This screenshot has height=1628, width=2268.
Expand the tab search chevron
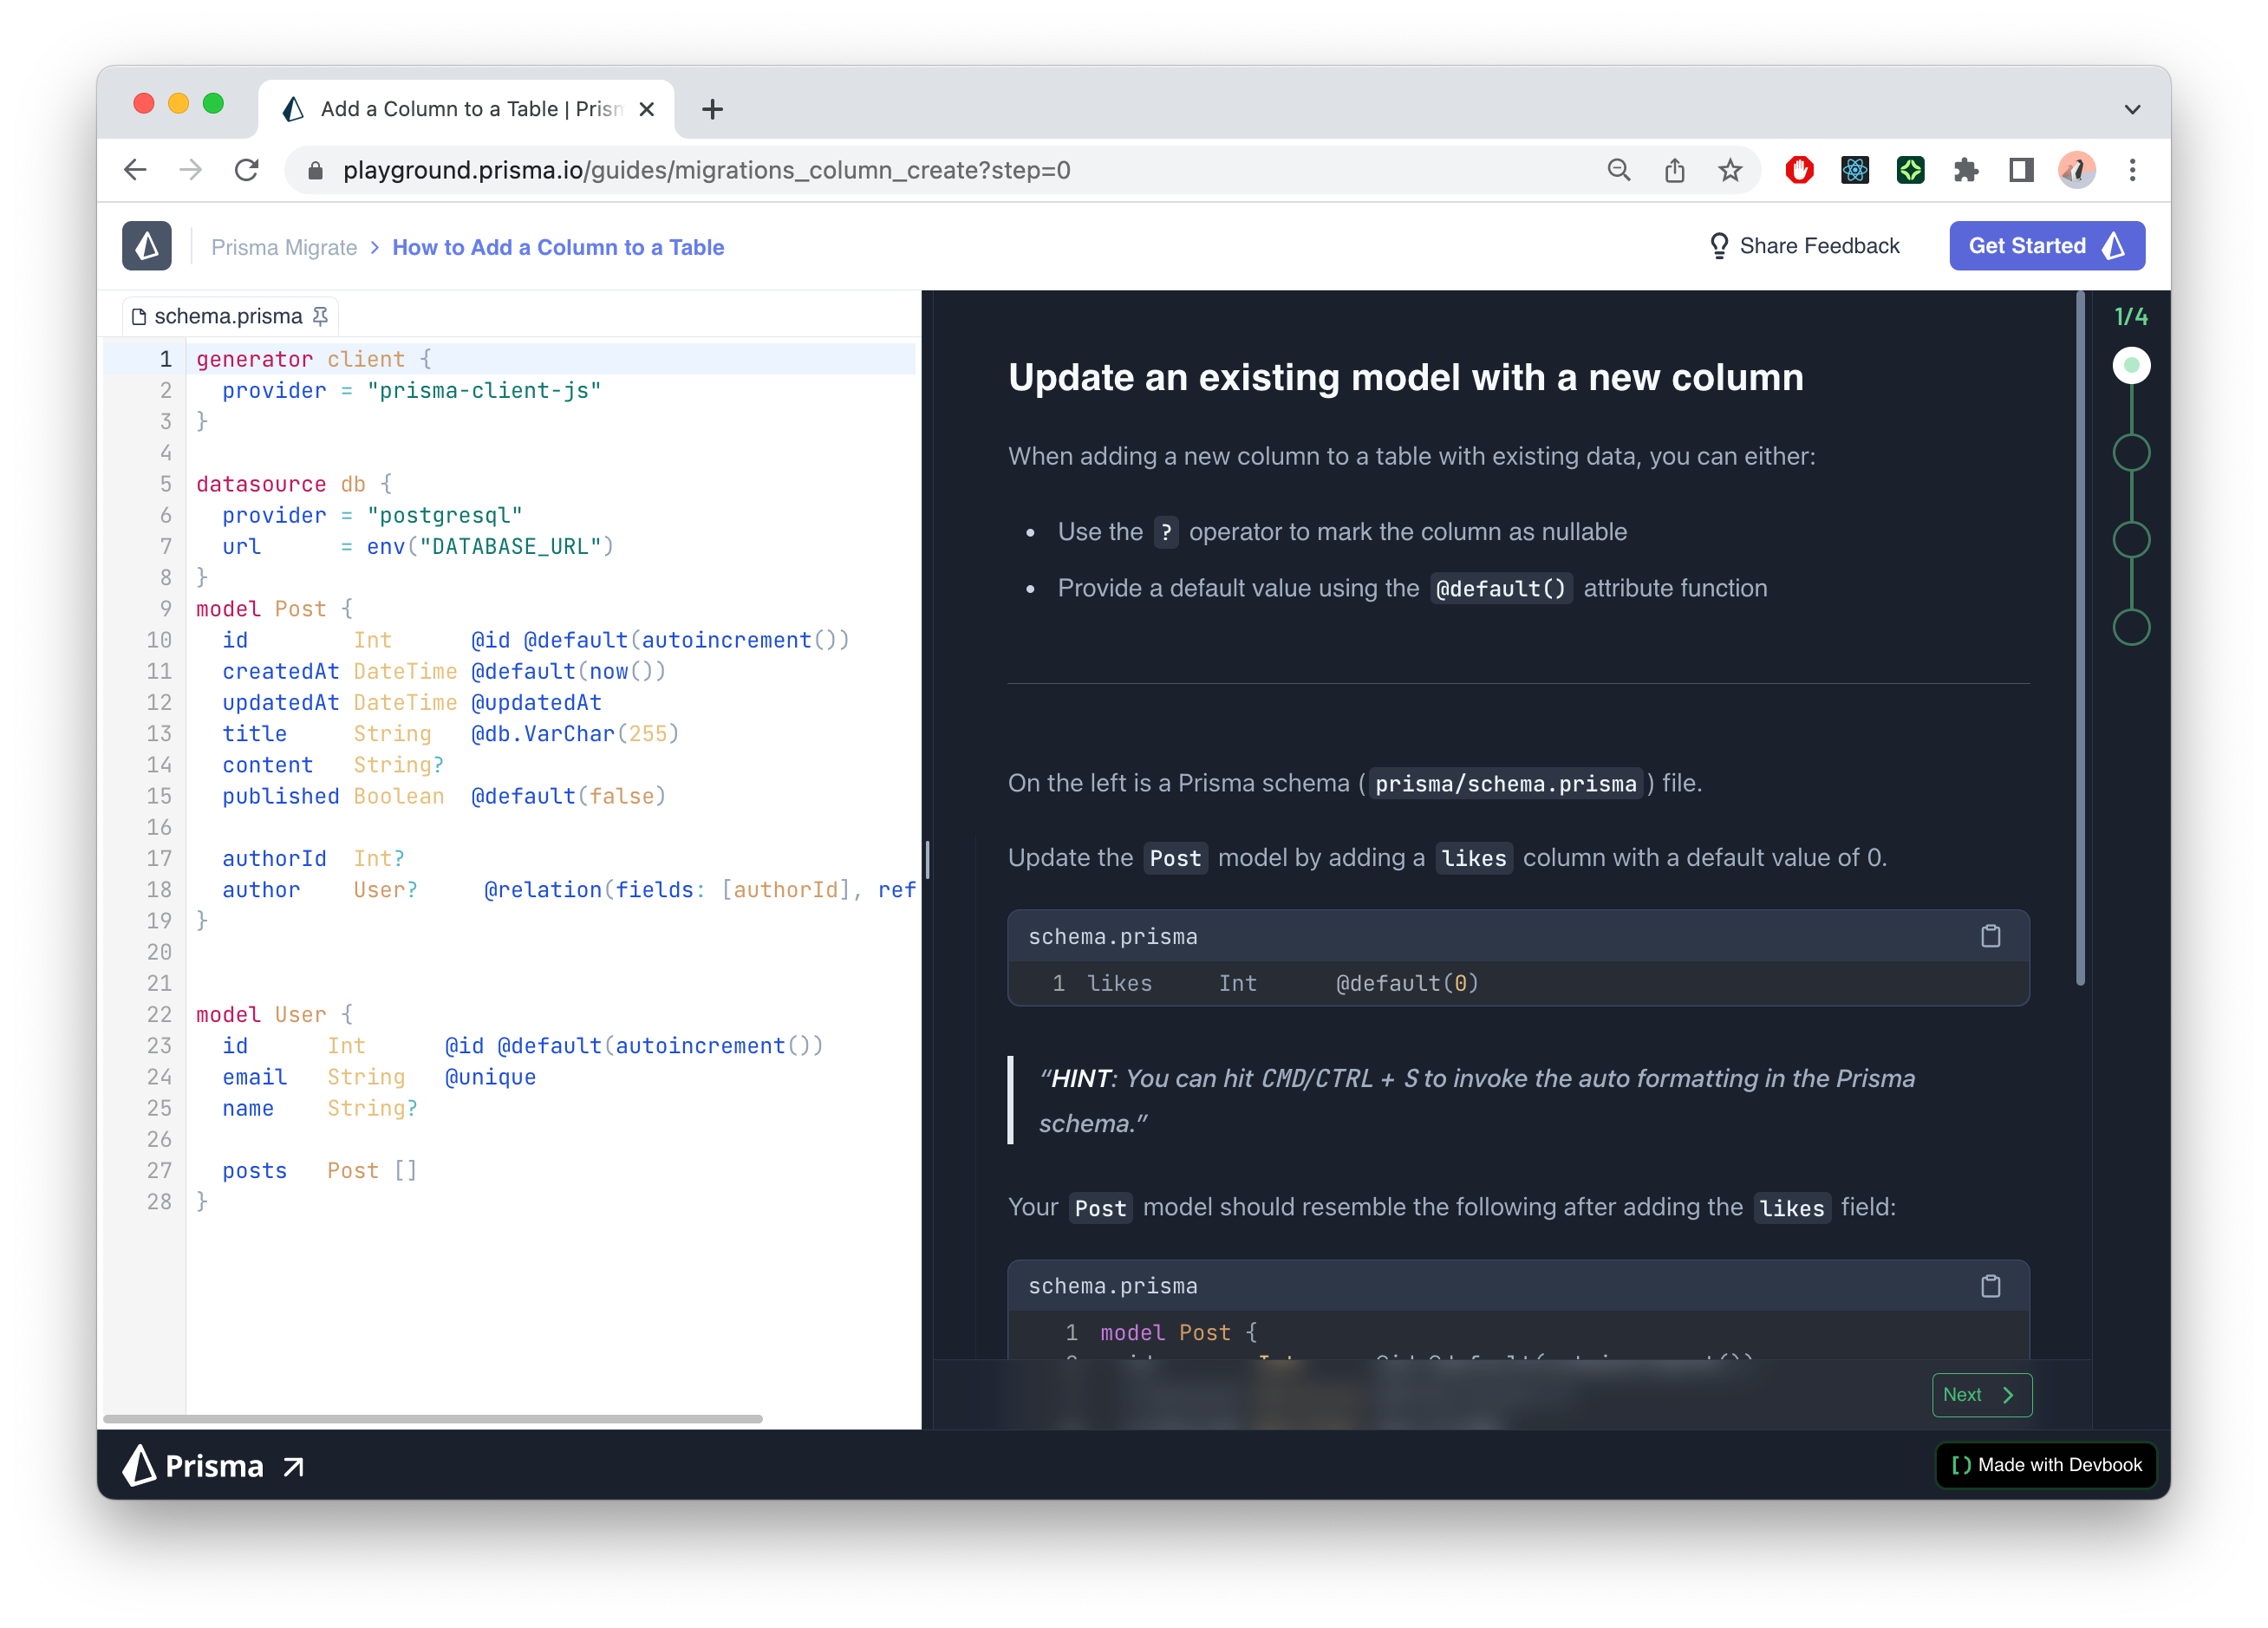(2132, 110)
